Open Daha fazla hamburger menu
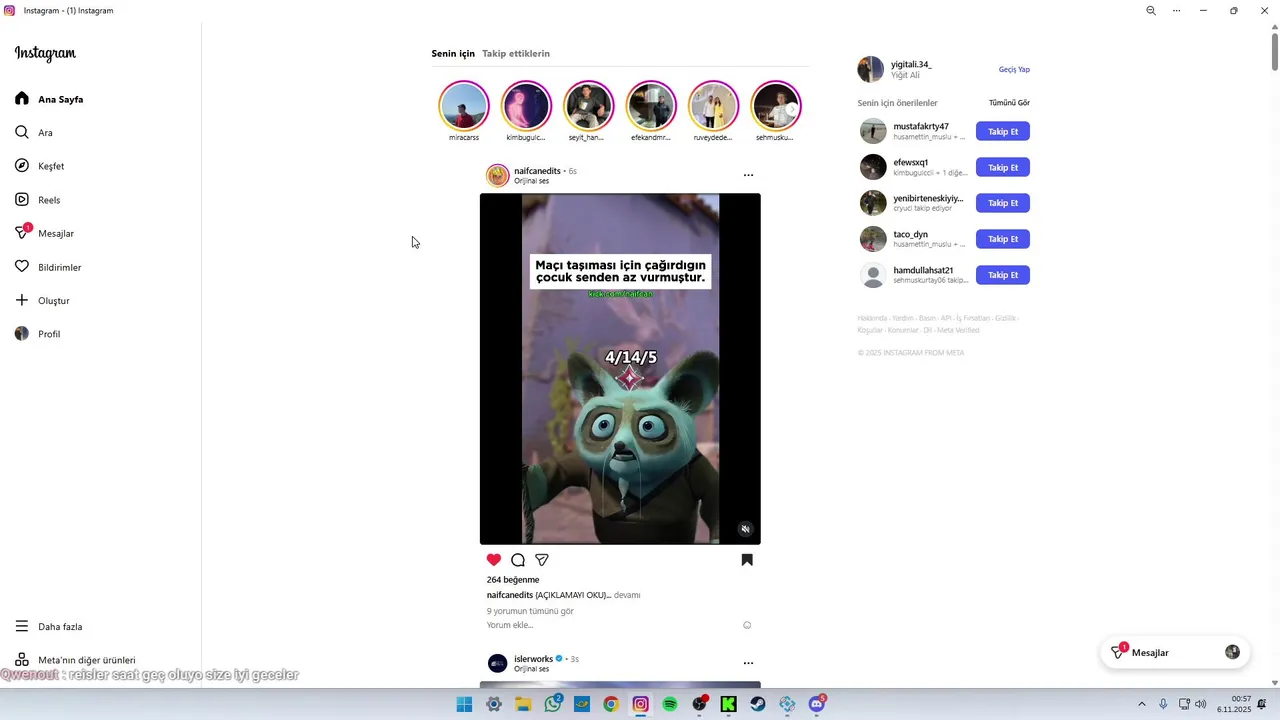Viewport: 1280px width, 720px height. (x=22, y=626)
